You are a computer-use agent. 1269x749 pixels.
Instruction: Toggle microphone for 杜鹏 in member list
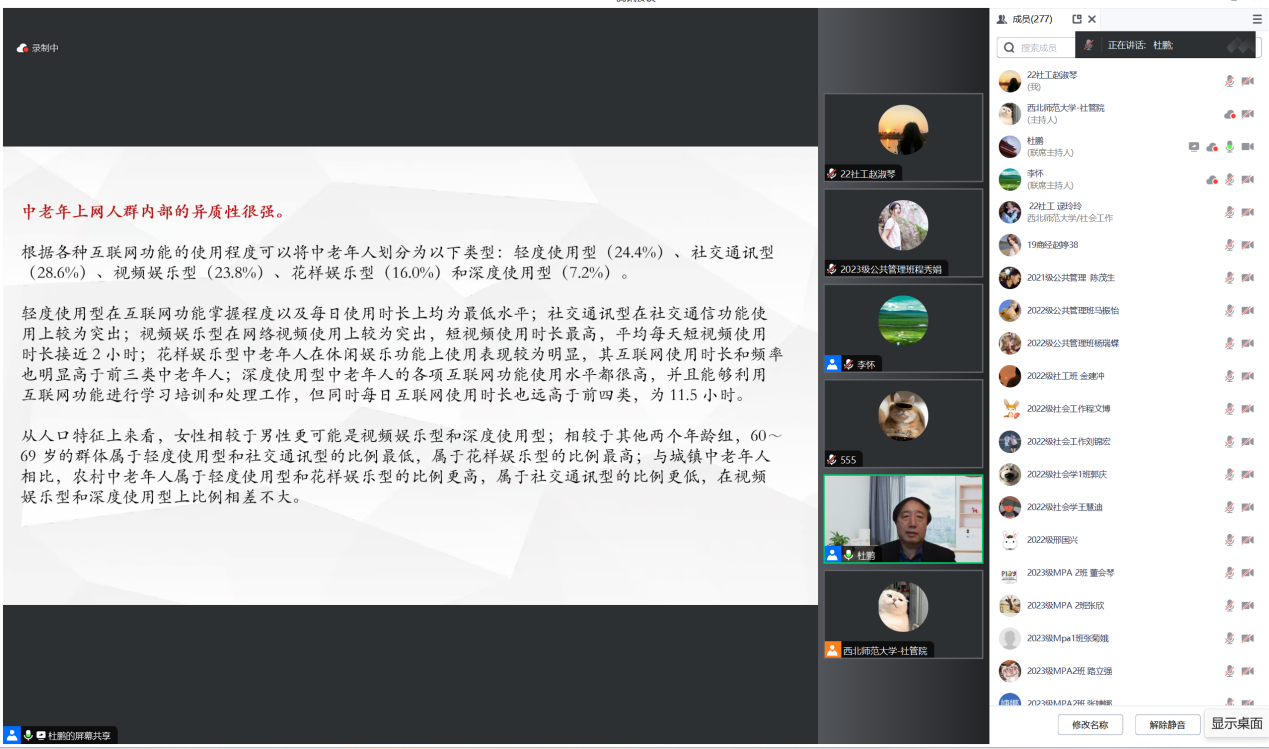click(x=1230, y=147)
